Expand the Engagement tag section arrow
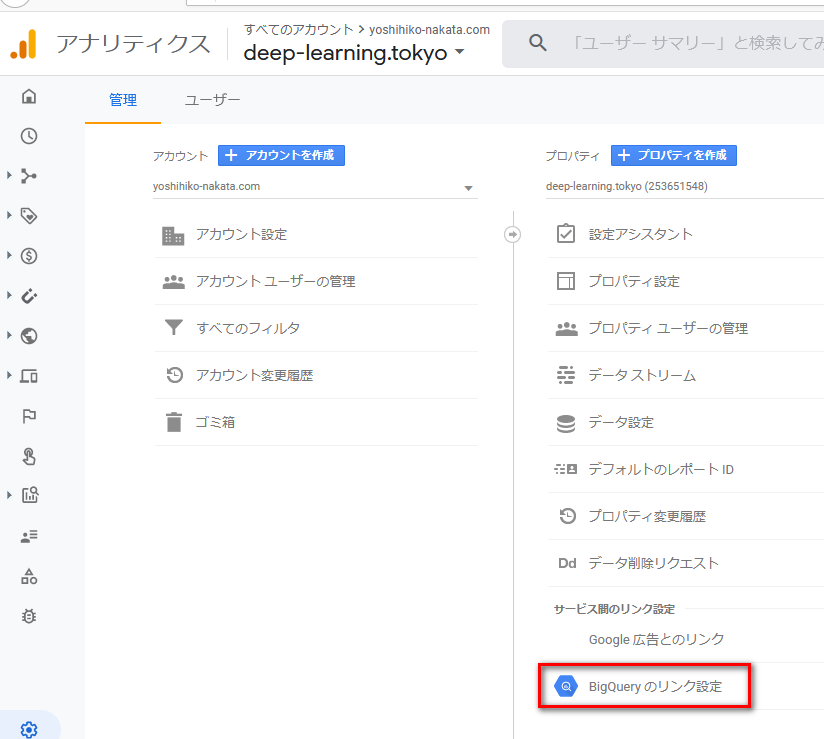This screenshot has width=824, height=739. click(9, 215)
